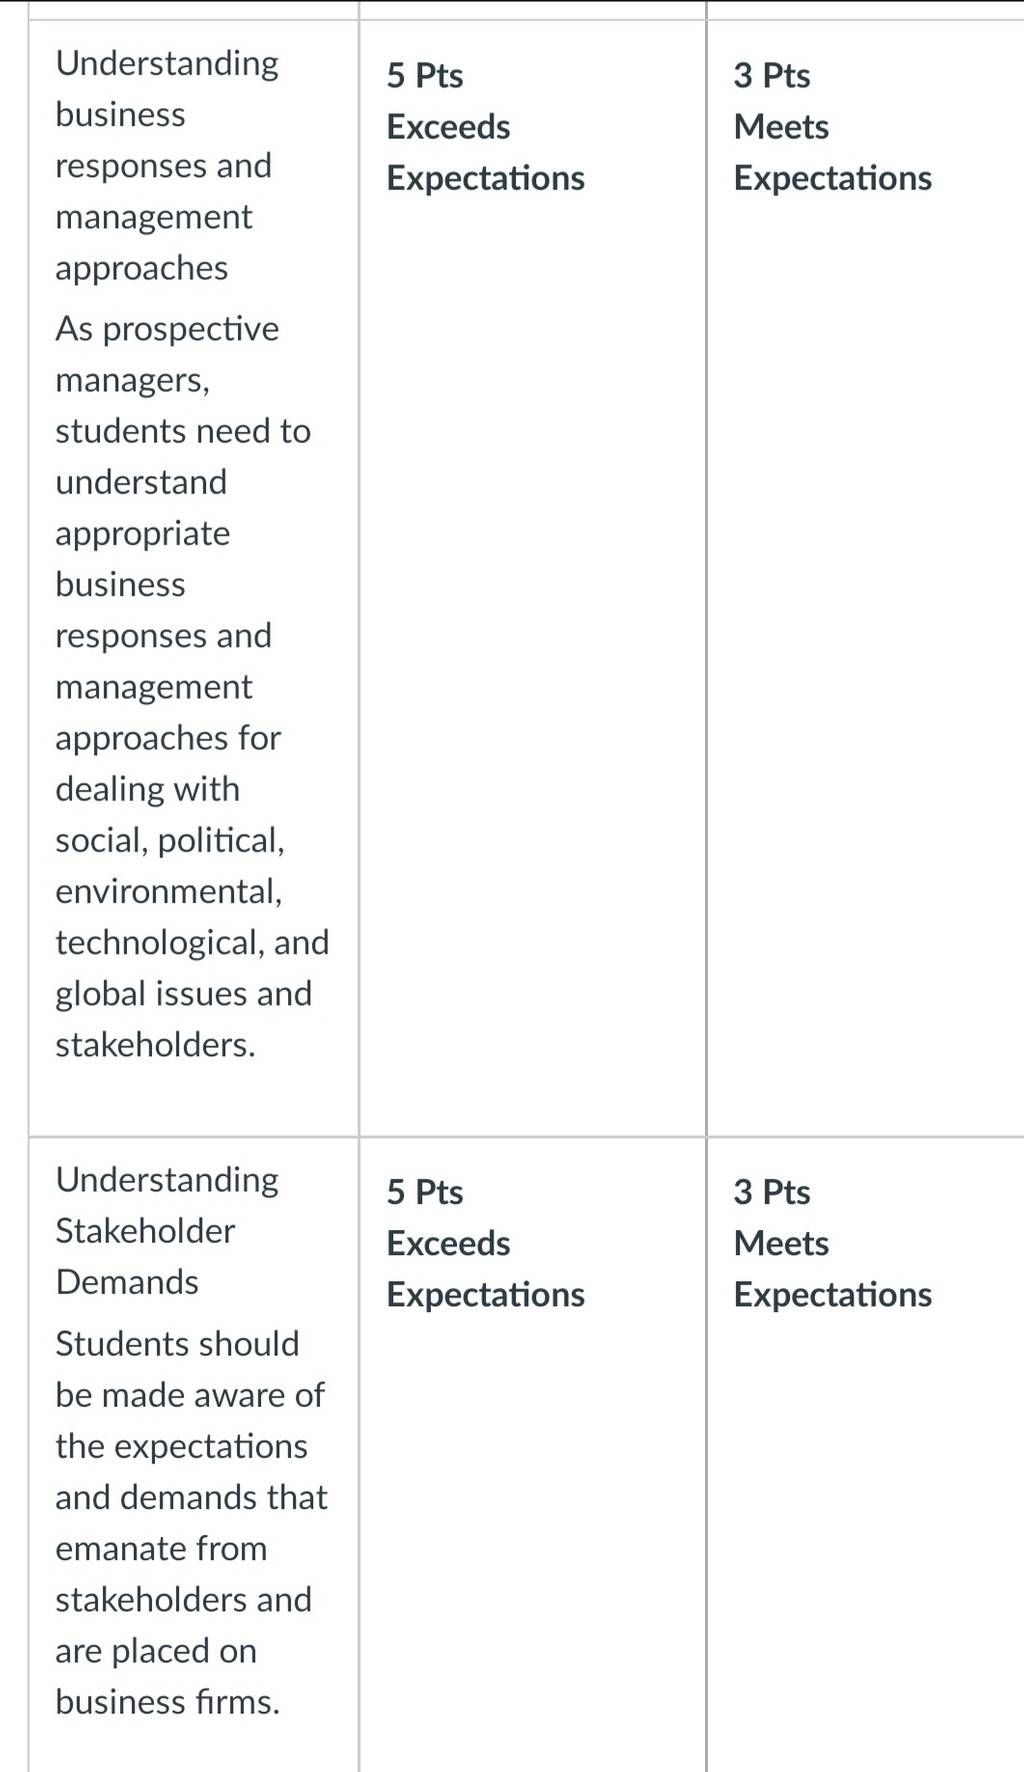Click the 'As prospective managers' description paragraph
1024x1772 pixels.
click(x=192, y=686)
